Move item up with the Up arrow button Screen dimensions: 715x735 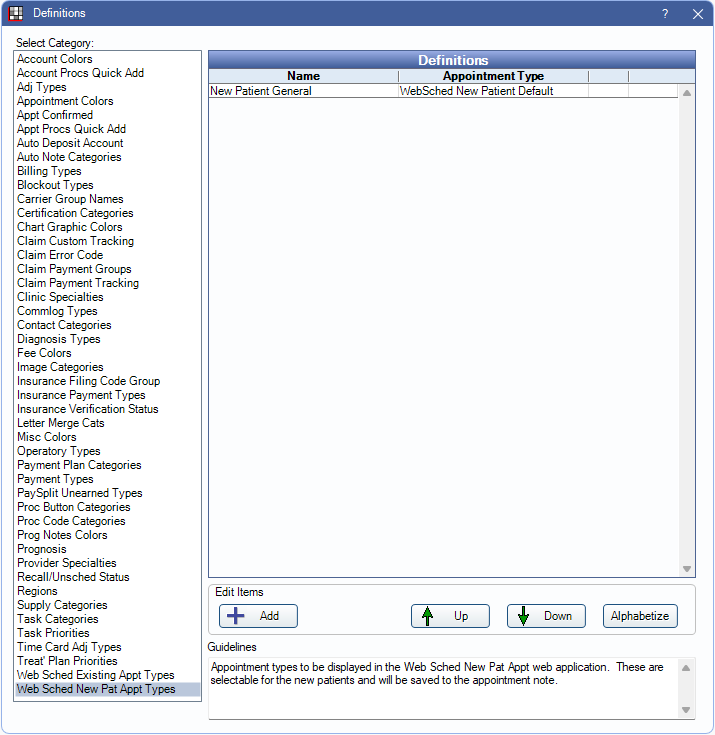point(450,616)
